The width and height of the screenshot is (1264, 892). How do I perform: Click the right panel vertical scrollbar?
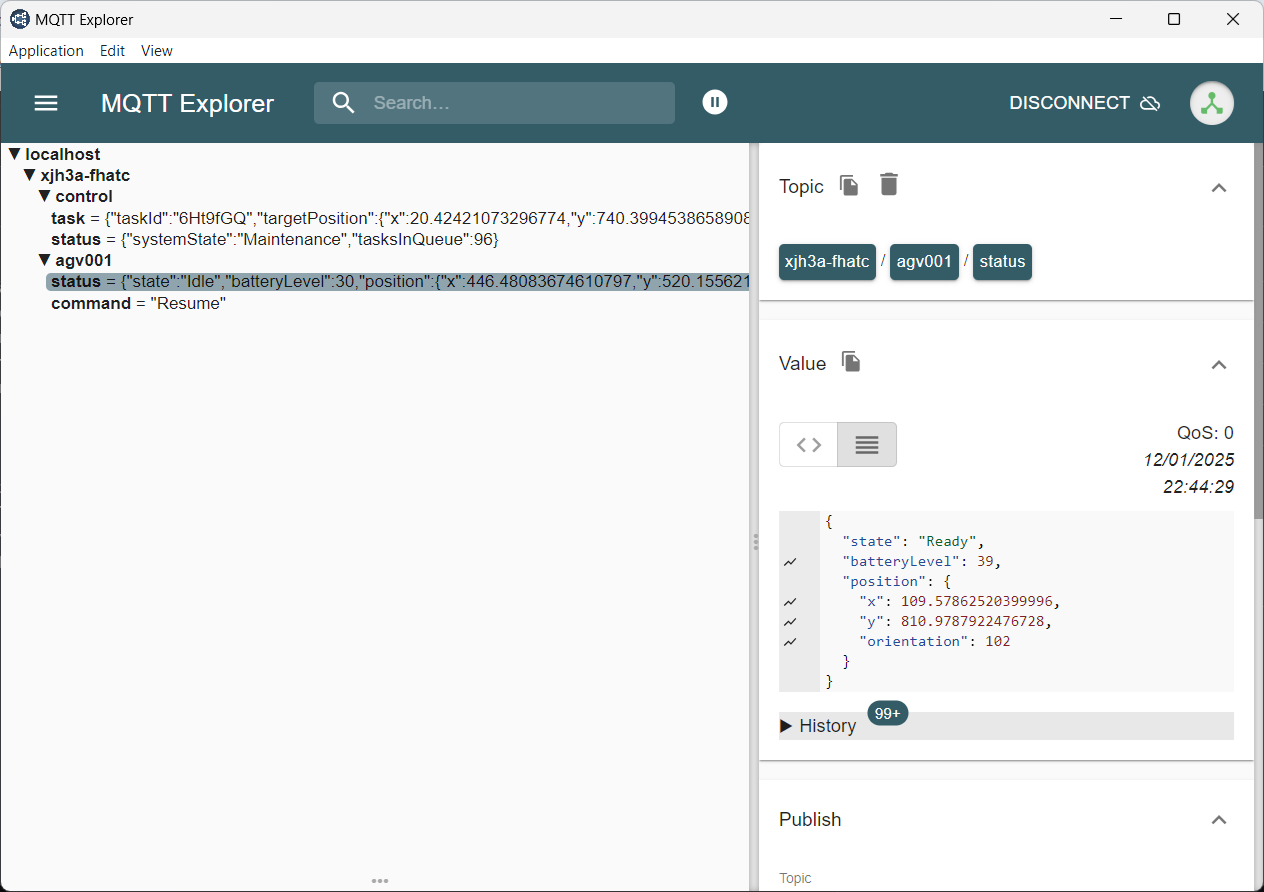click(1258, 330)
